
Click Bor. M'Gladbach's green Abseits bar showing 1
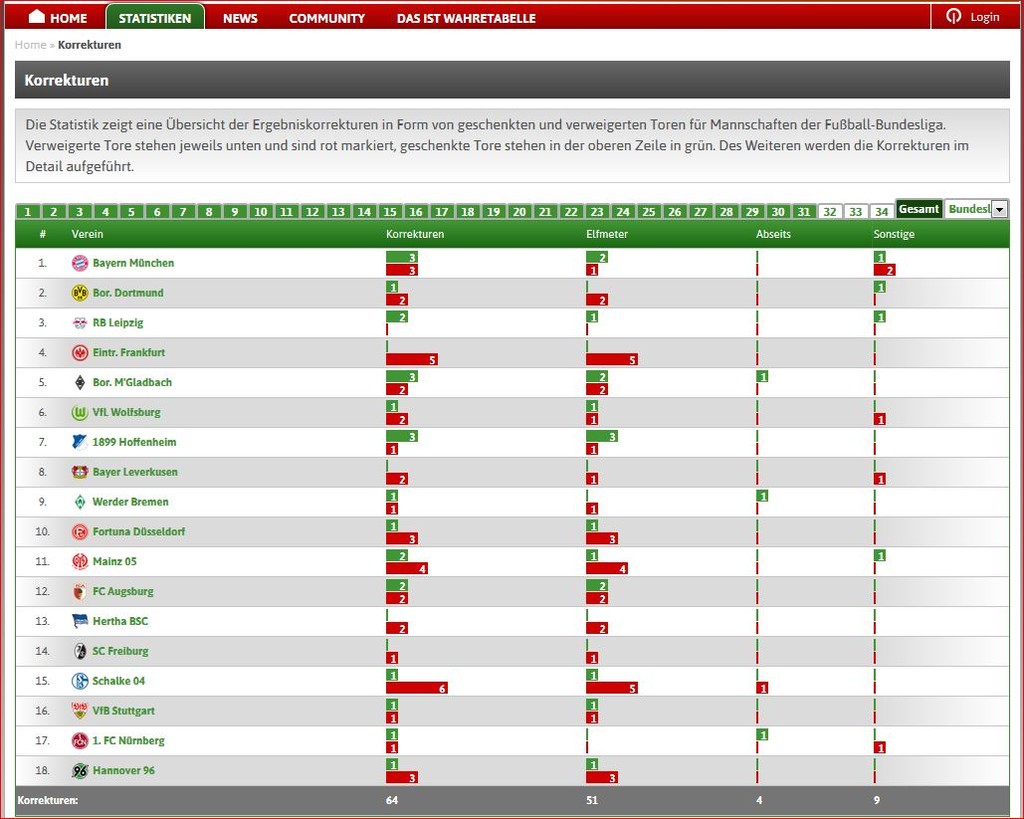(x=762, y=377)
